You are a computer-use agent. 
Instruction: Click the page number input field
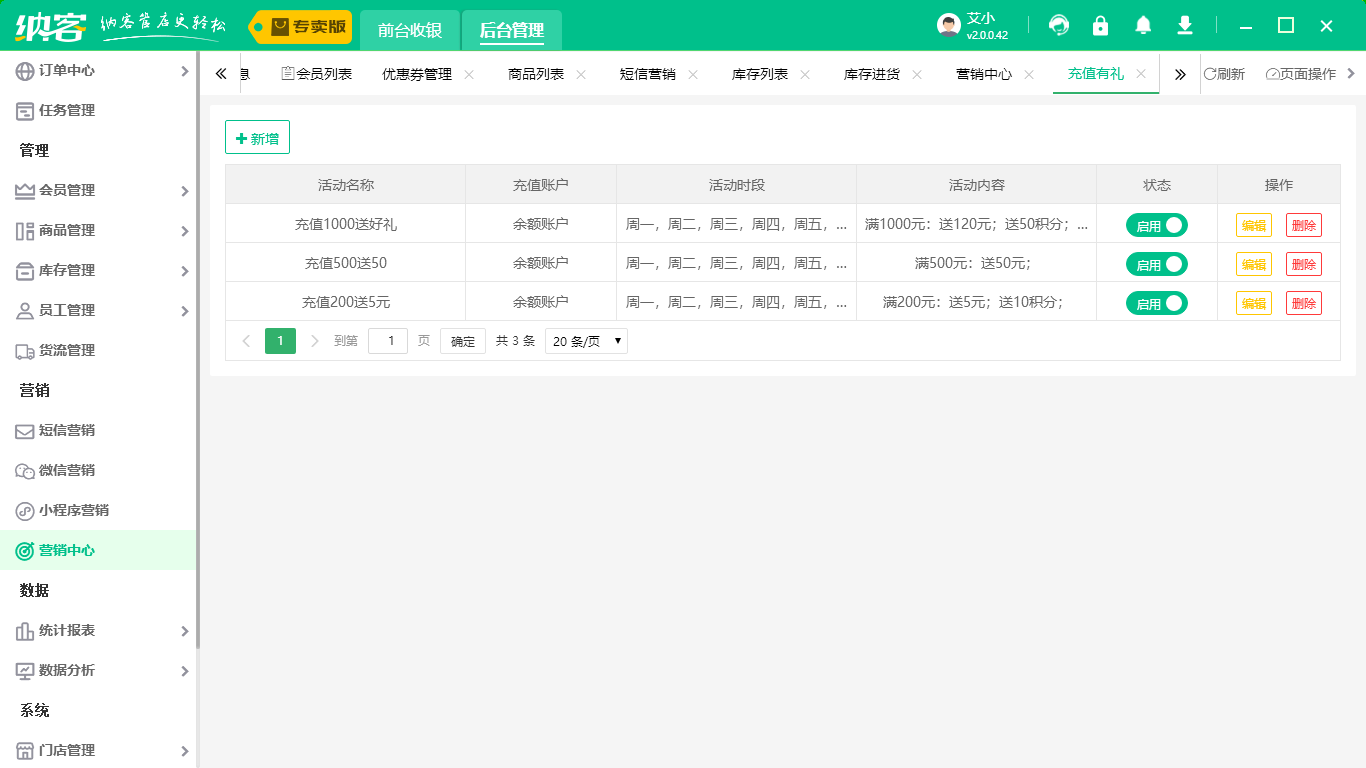pyautogui.click(x=388, y=341)
